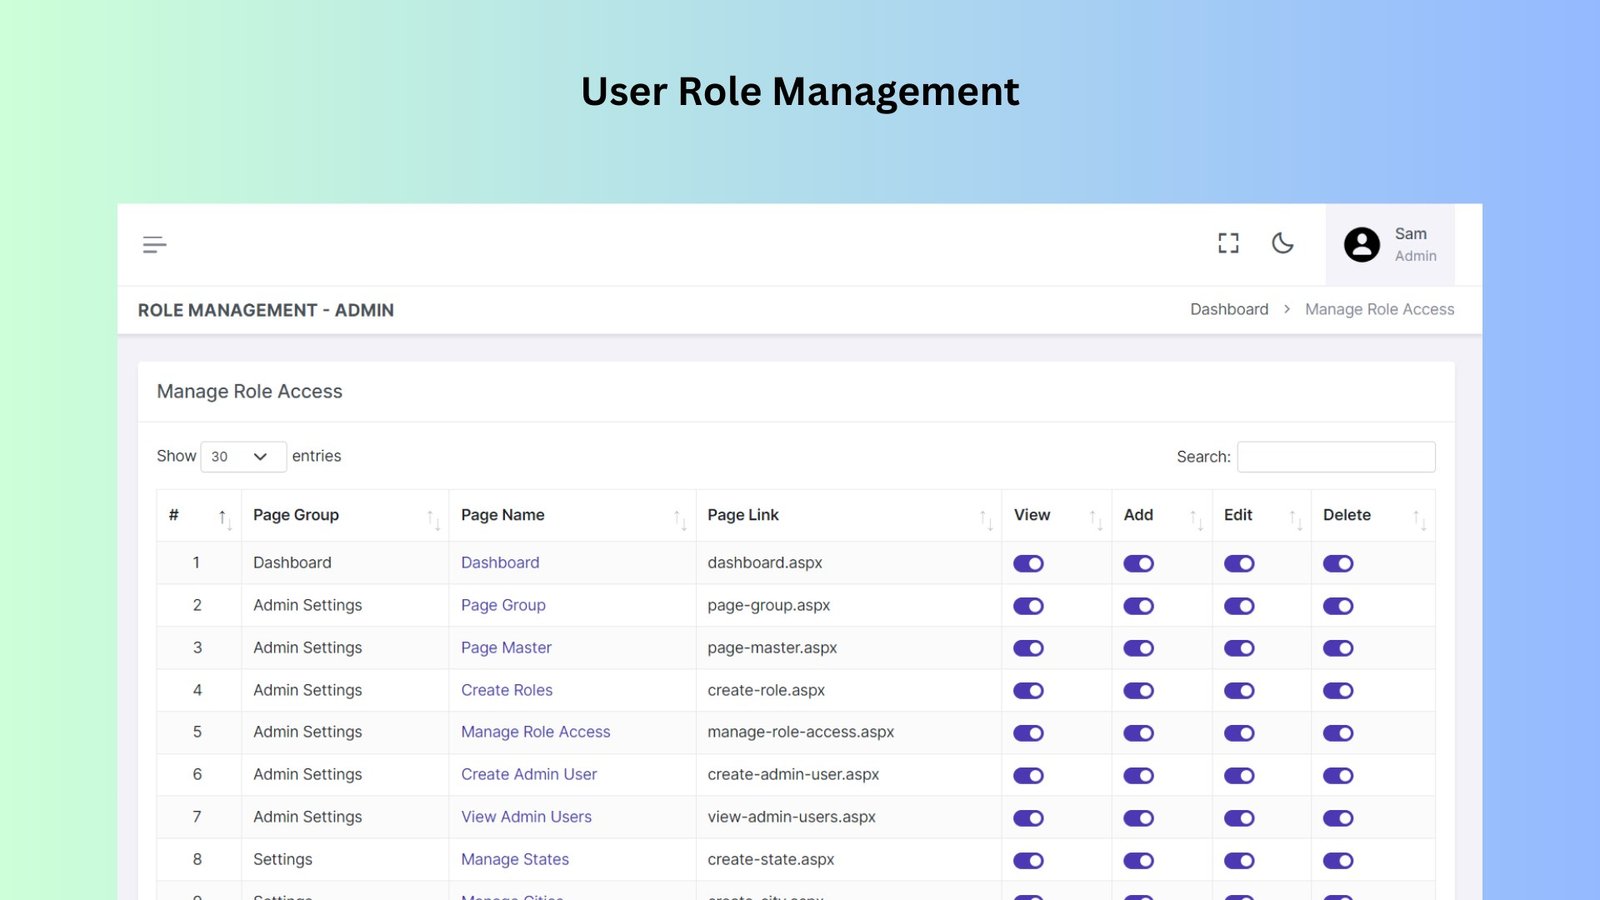Toggle Add access for create-role.aspx
1600x900 pixels.
1138,691
